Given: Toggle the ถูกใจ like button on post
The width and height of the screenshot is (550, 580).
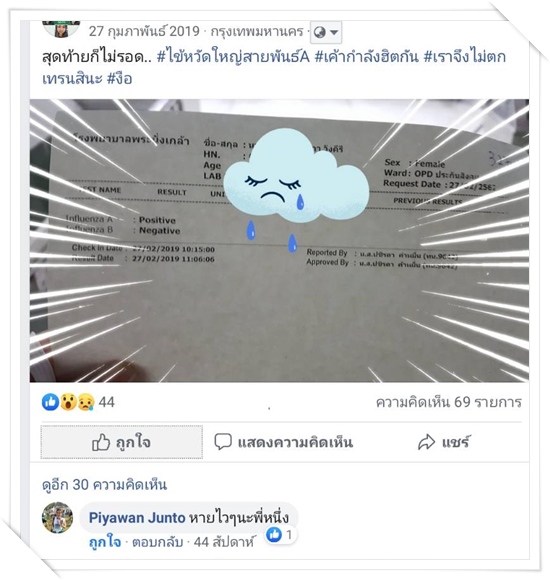Looking at the screenshot, I should coord(122,442).
